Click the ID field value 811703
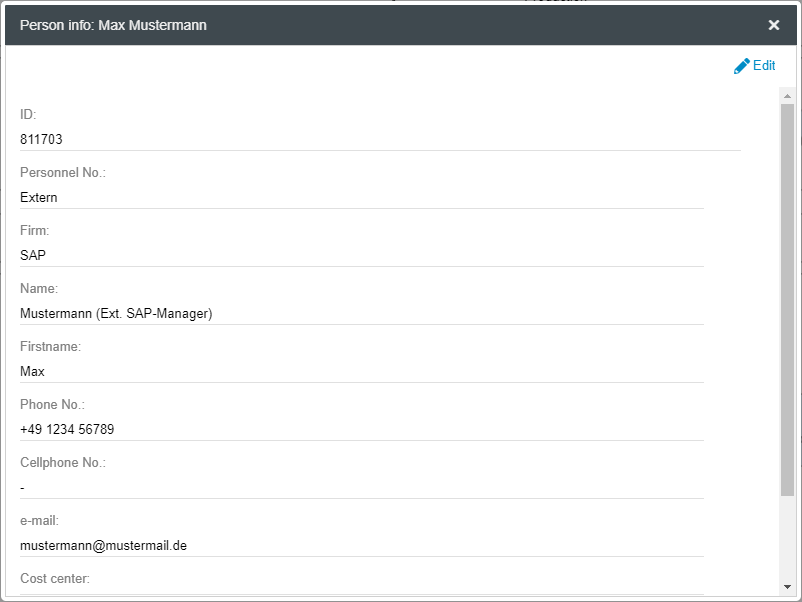Viewport: 802px width, 602px height. pos(41,140)
